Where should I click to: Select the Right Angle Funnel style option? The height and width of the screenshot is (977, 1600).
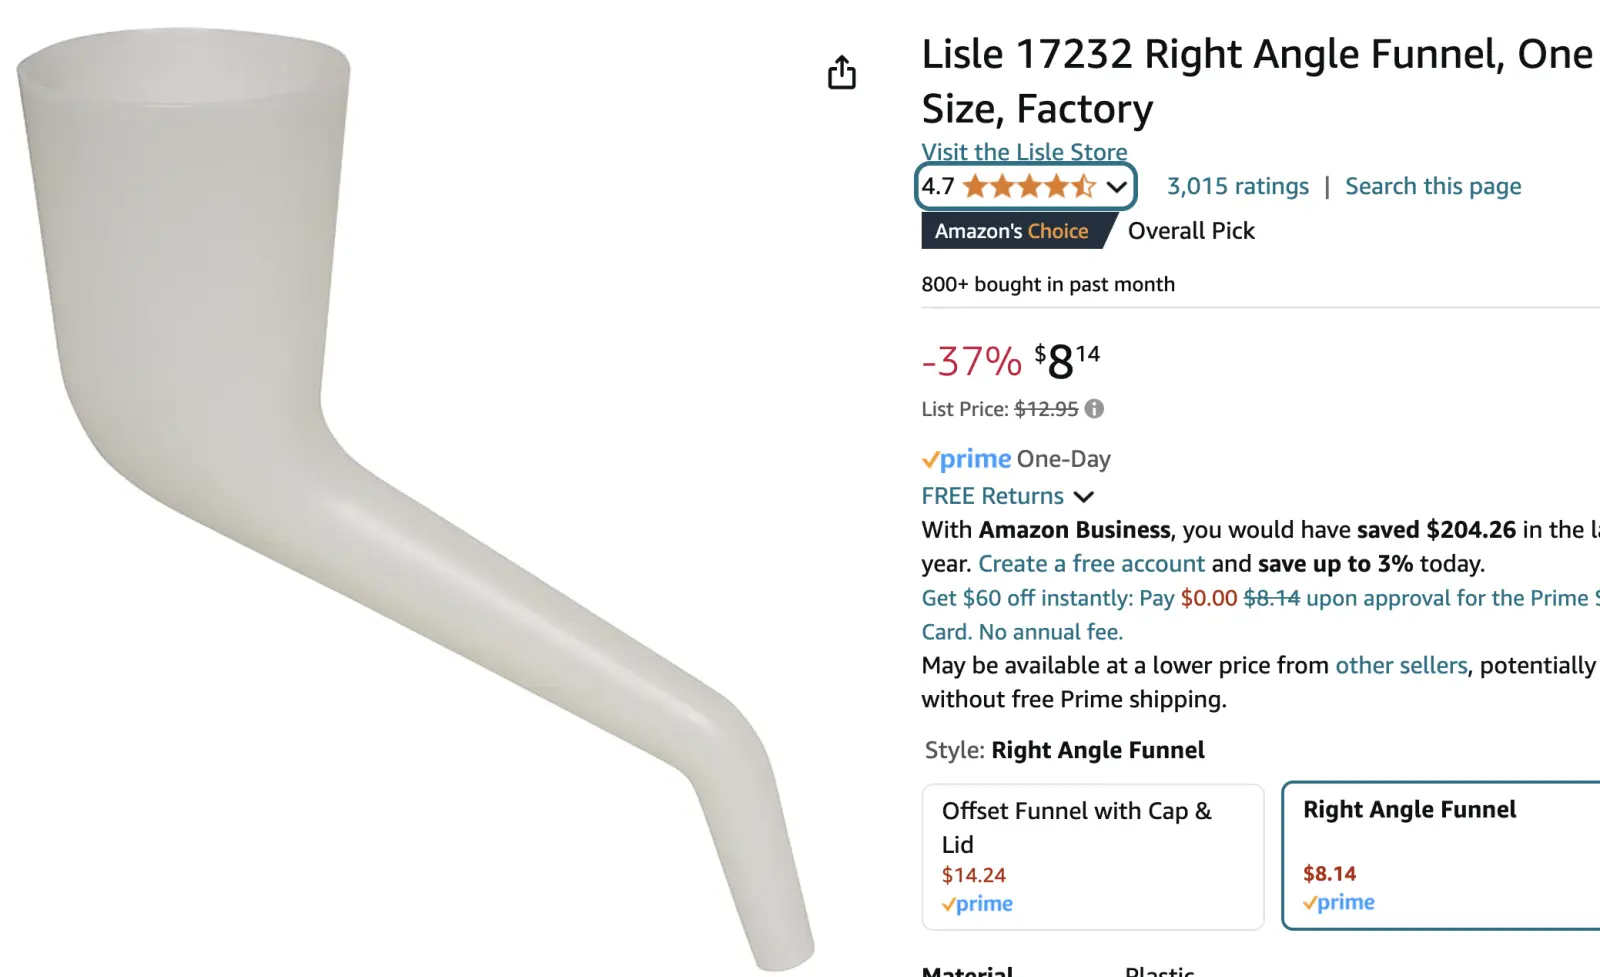(1440, 855)
